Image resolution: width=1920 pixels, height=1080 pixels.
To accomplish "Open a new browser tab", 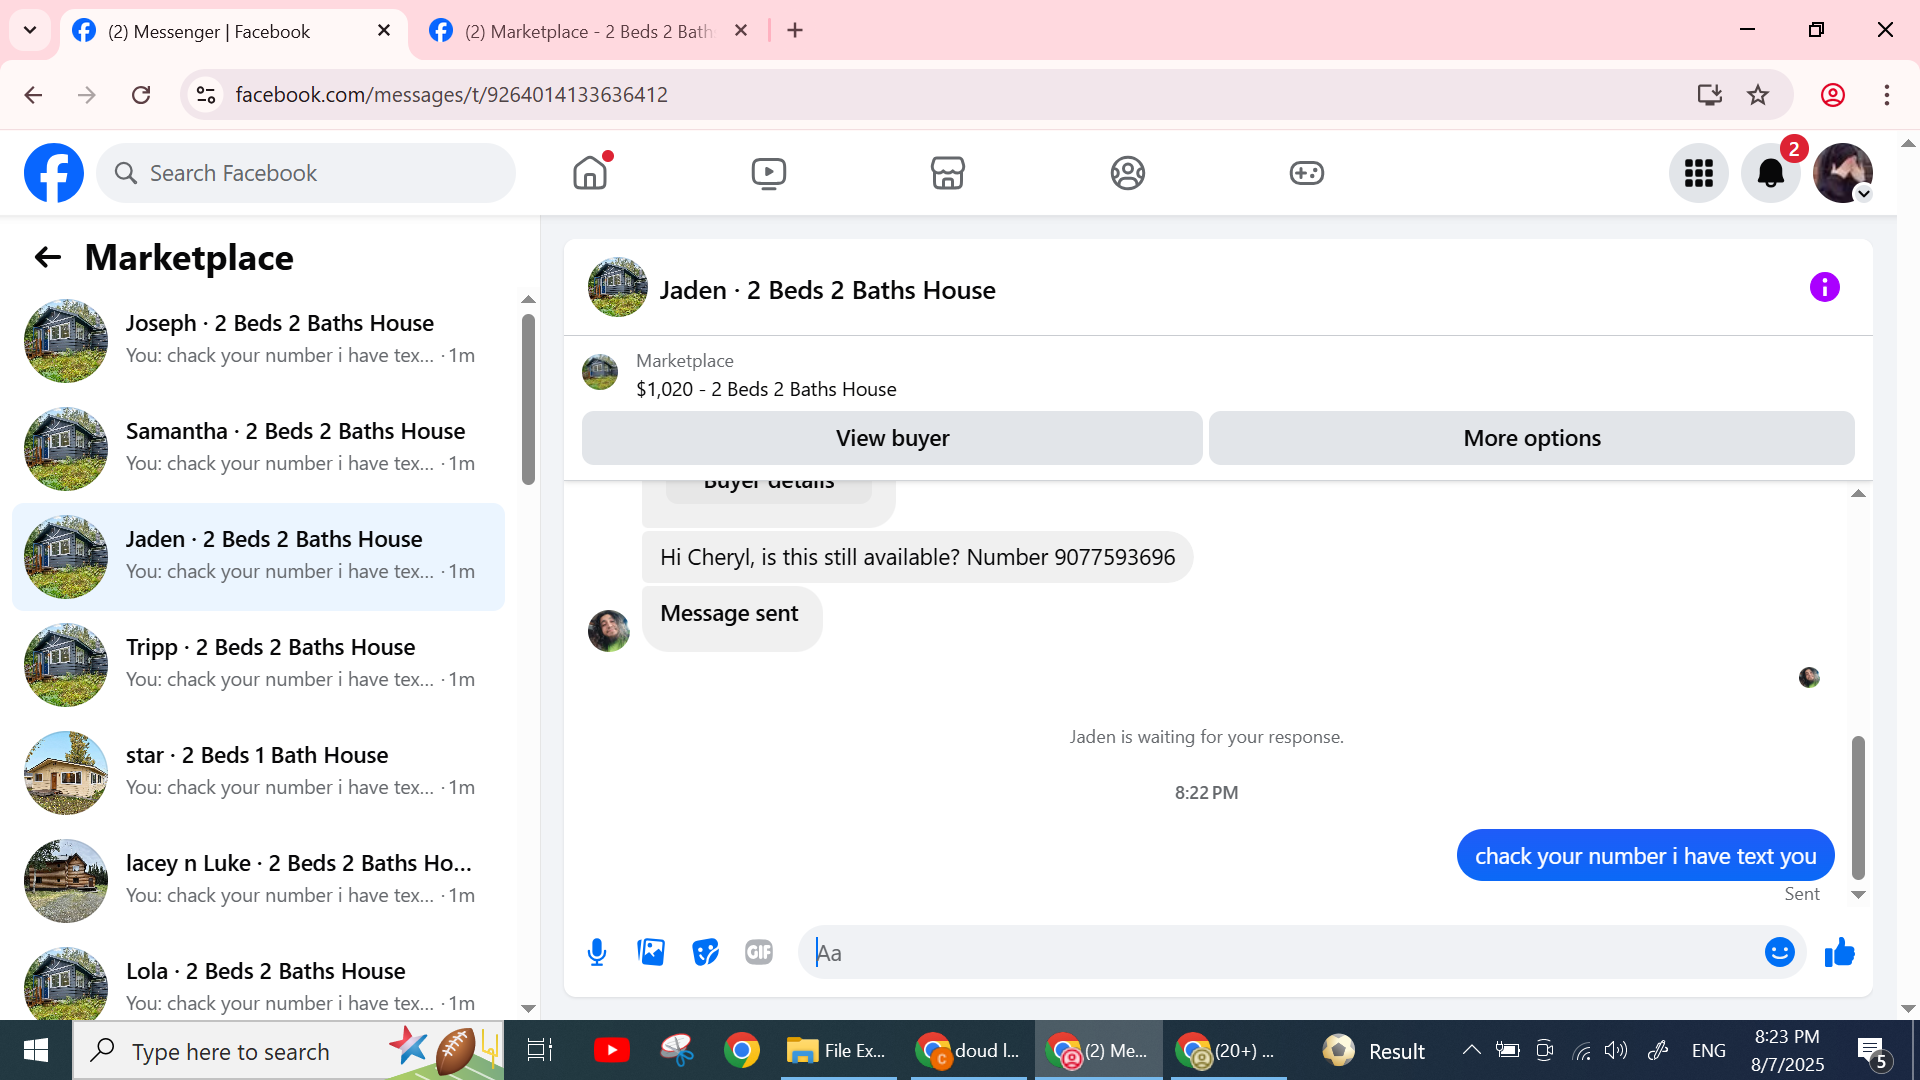I will [x=795, y=31].
